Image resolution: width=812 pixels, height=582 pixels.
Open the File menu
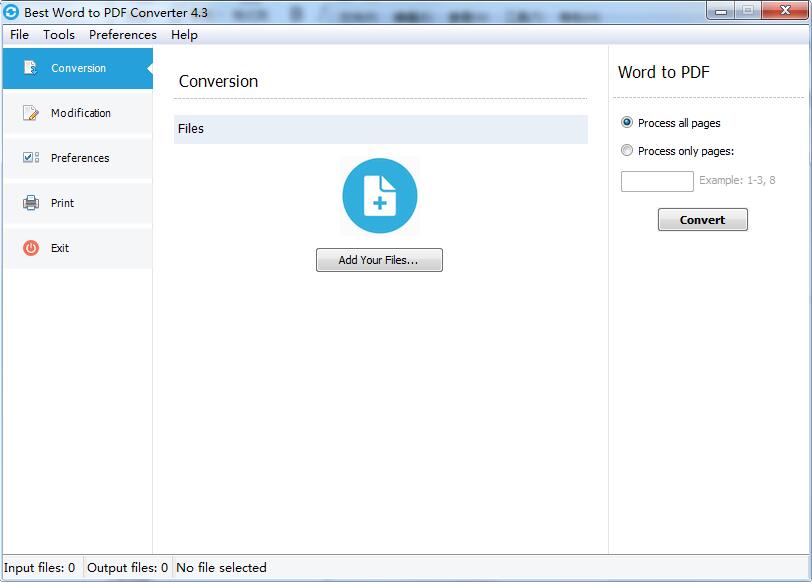(19, 35)
